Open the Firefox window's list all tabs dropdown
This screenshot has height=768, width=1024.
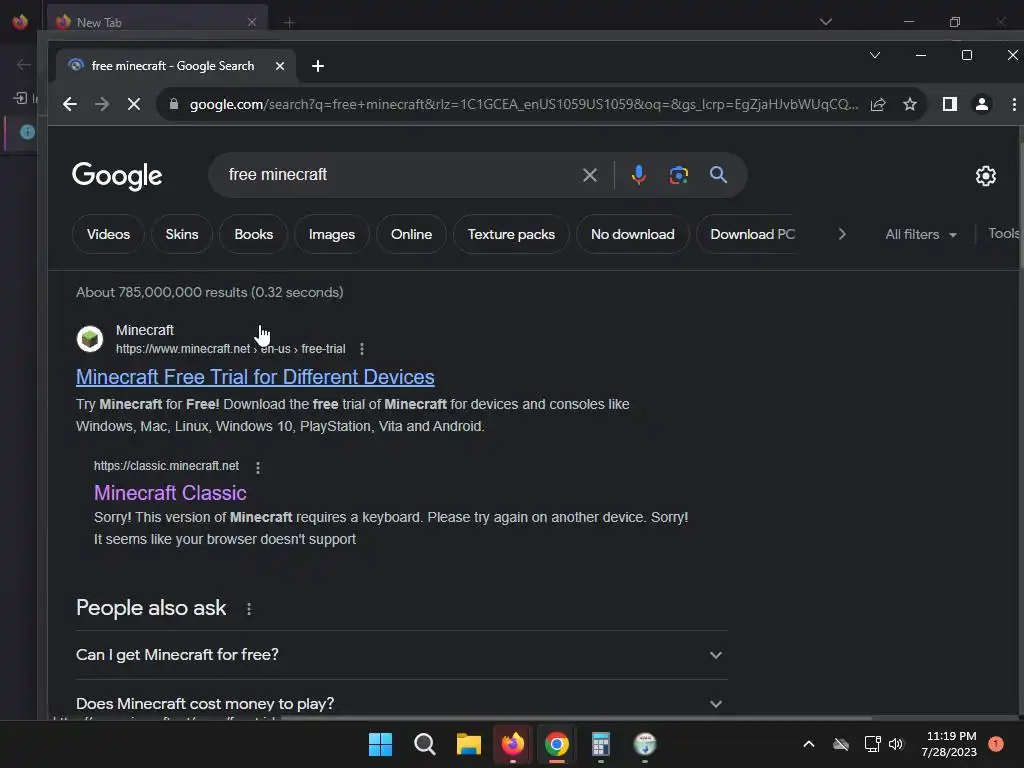click(x=825, y=22)
